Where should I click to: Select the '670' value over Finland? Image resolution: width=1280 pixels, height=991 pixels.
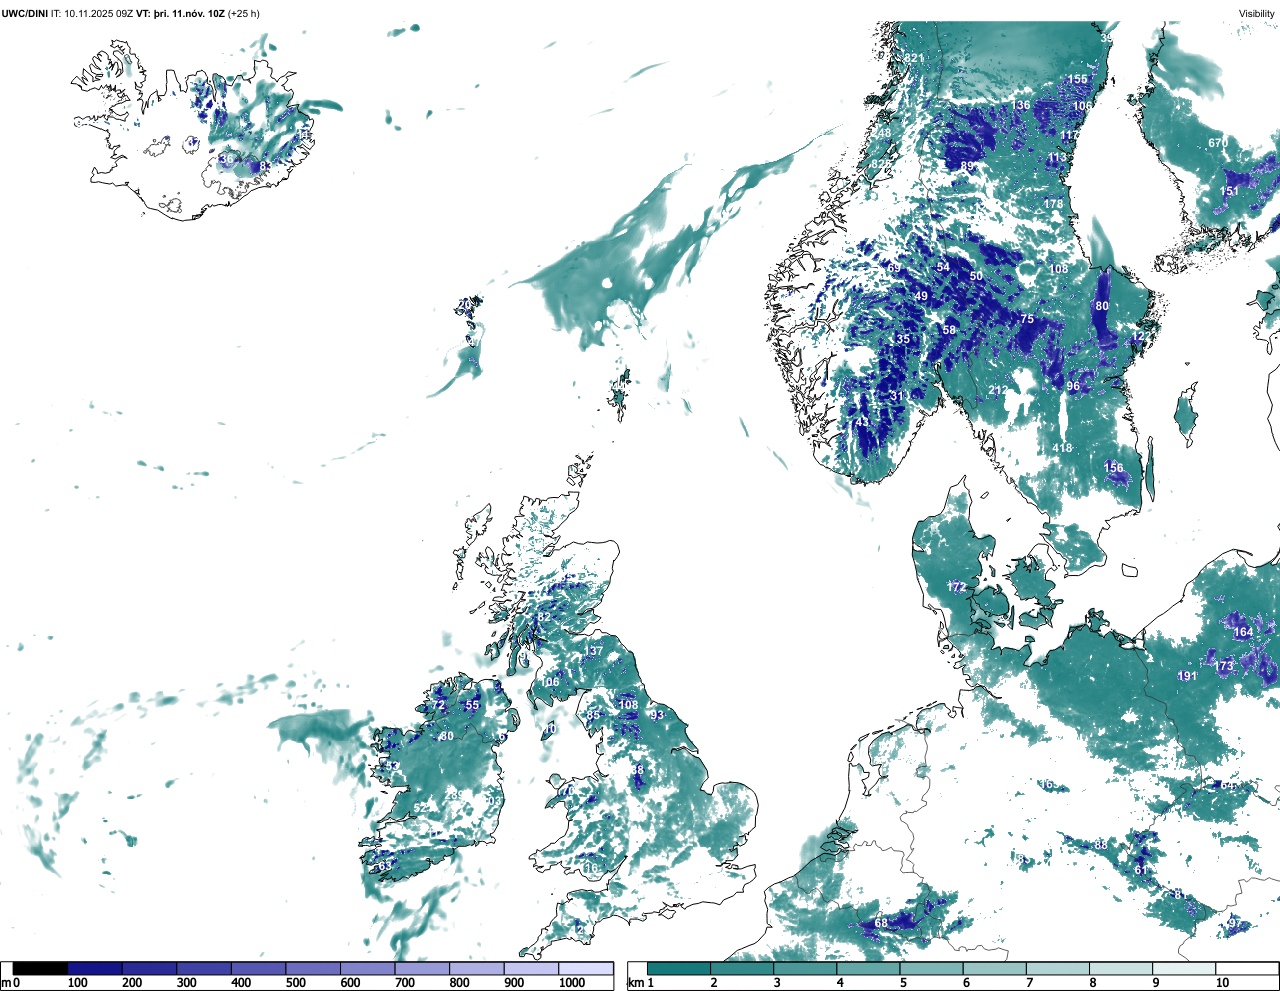coord(1217,143)
